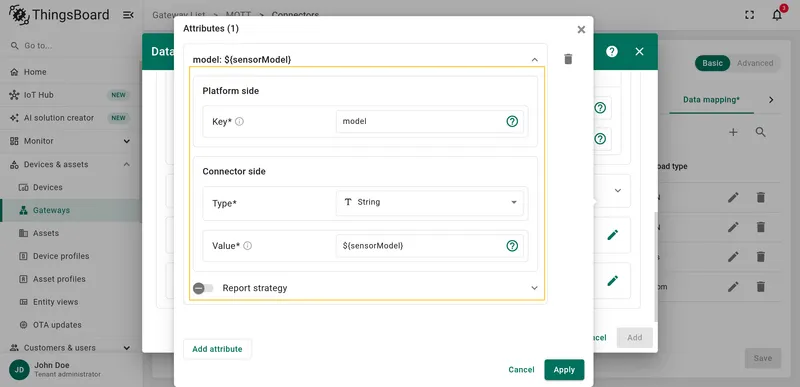Open OTA updates page

tap(71, 325)
